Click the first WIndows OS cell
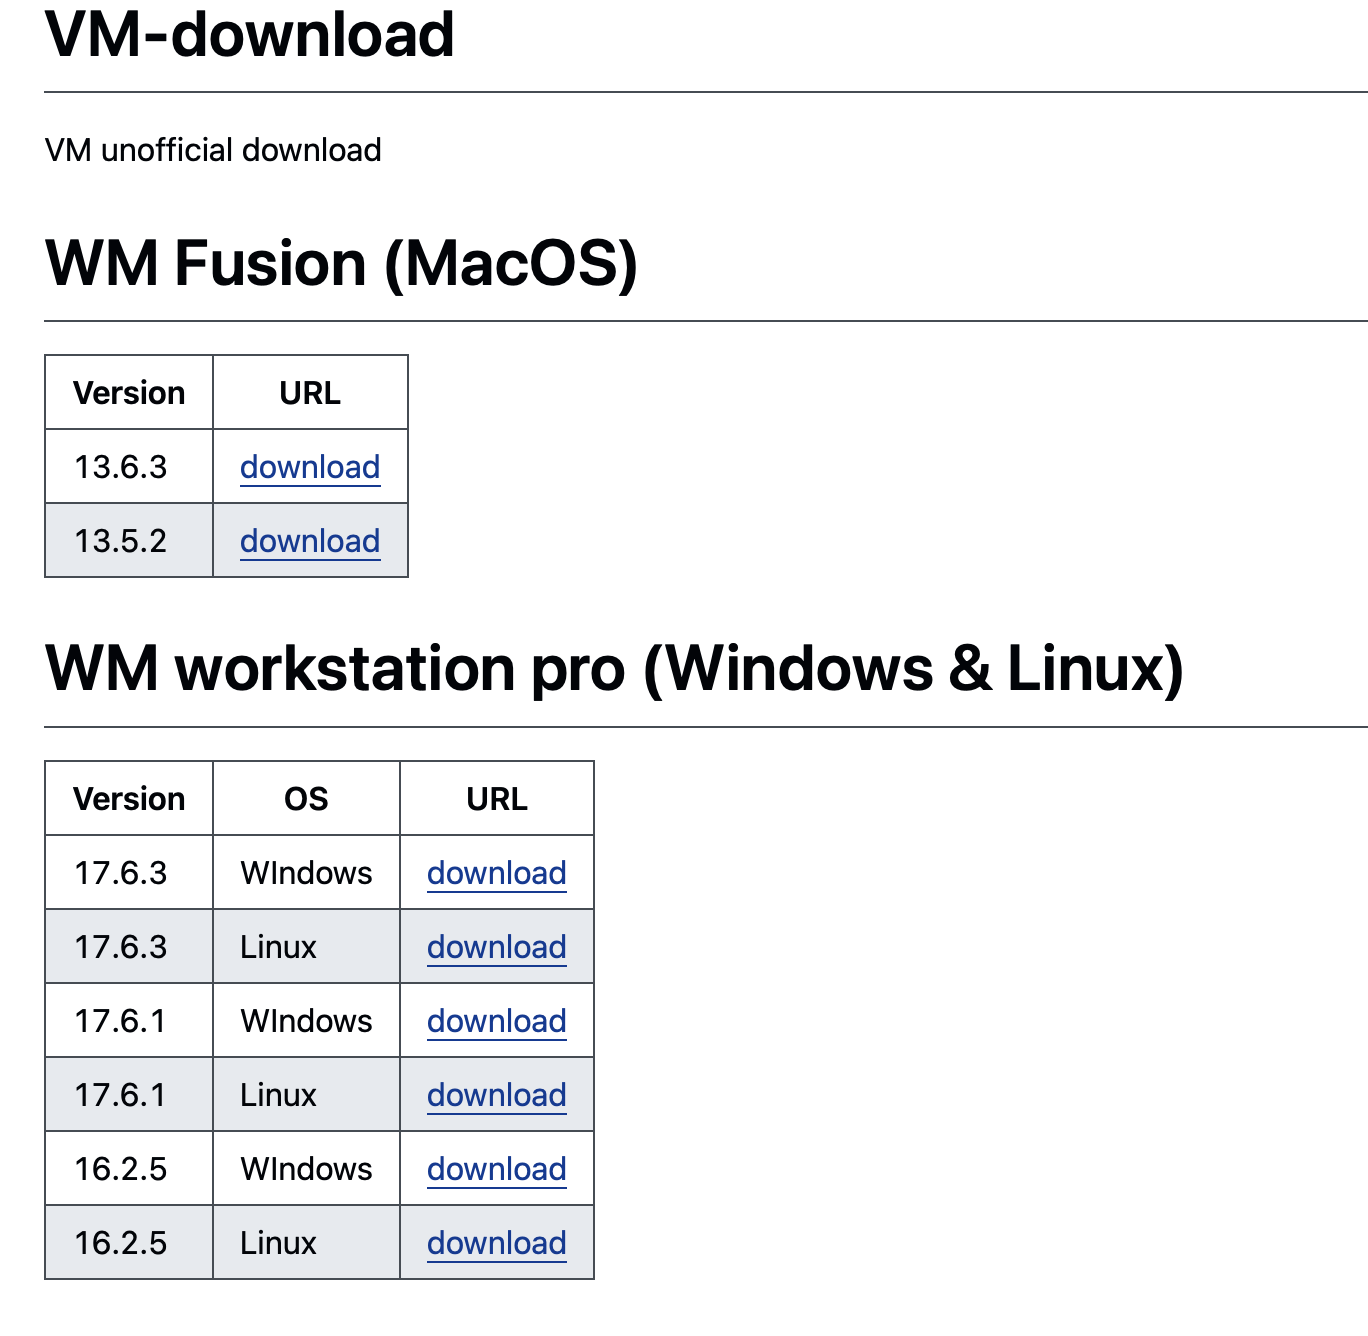The image size is (1368, 1336). (305, 872)
